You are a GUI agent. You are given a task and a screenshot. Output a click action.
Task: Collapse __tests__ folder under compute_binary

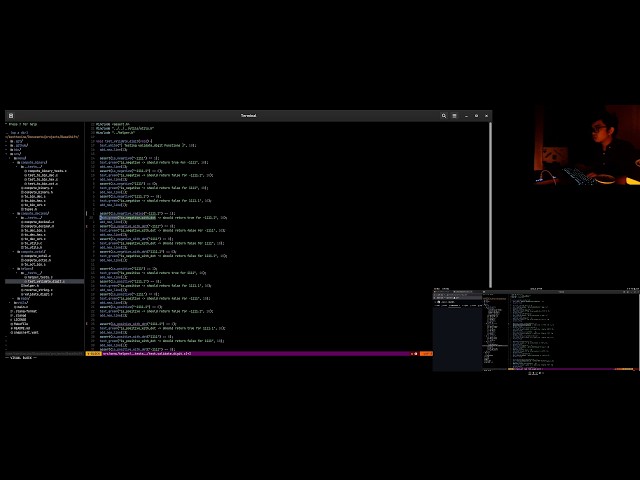click(31, 167)
